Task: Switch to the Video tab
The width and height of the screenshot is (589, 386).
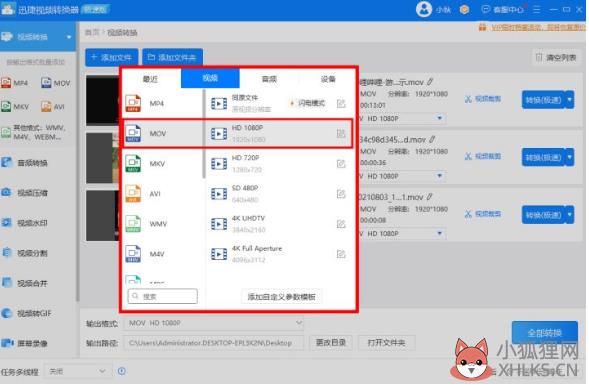Action: coord(210,78)
